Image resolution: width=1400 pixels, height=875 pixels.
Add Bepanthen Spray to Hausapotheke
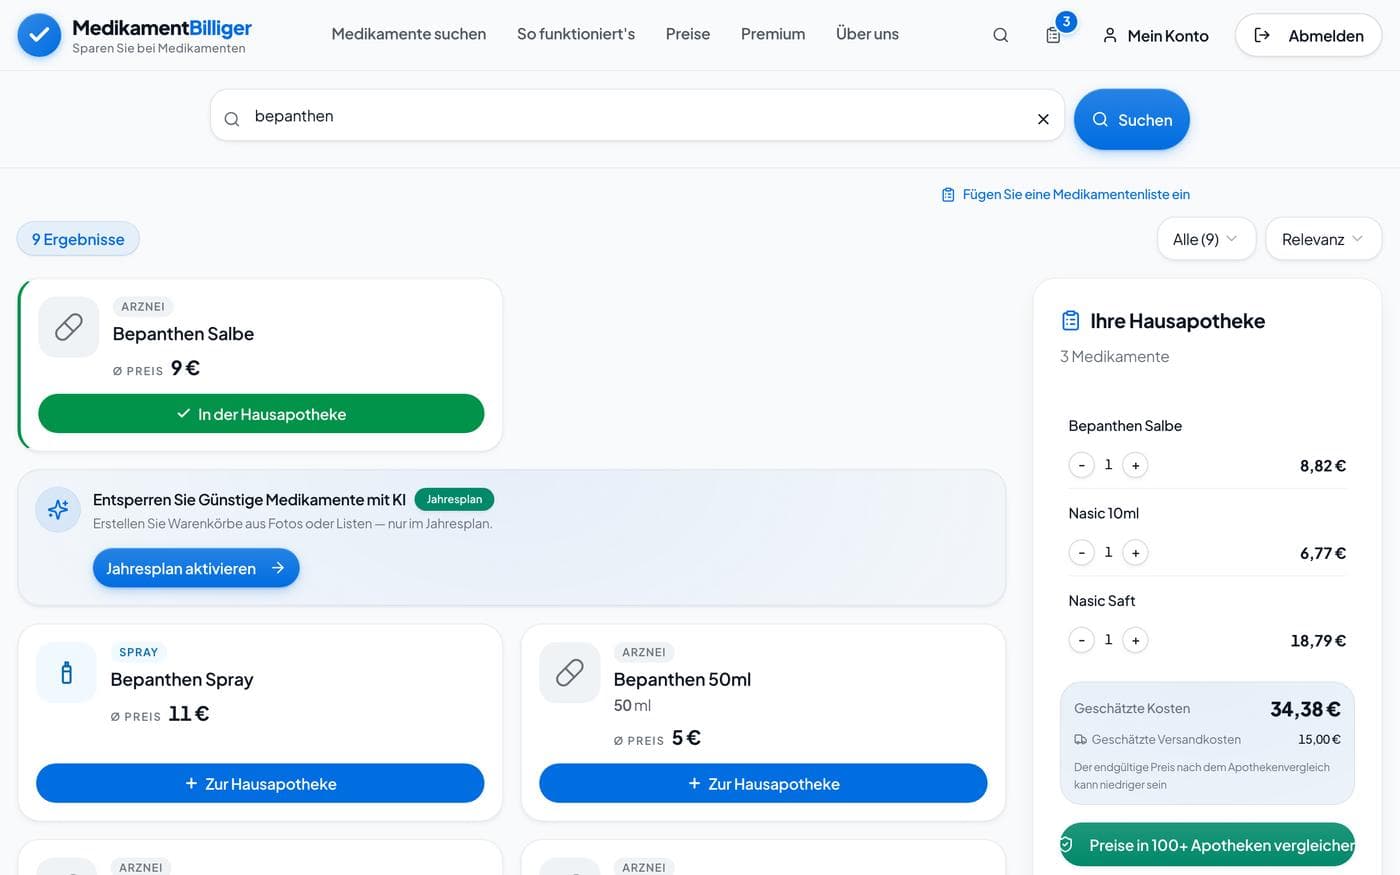tap(260, 783)
